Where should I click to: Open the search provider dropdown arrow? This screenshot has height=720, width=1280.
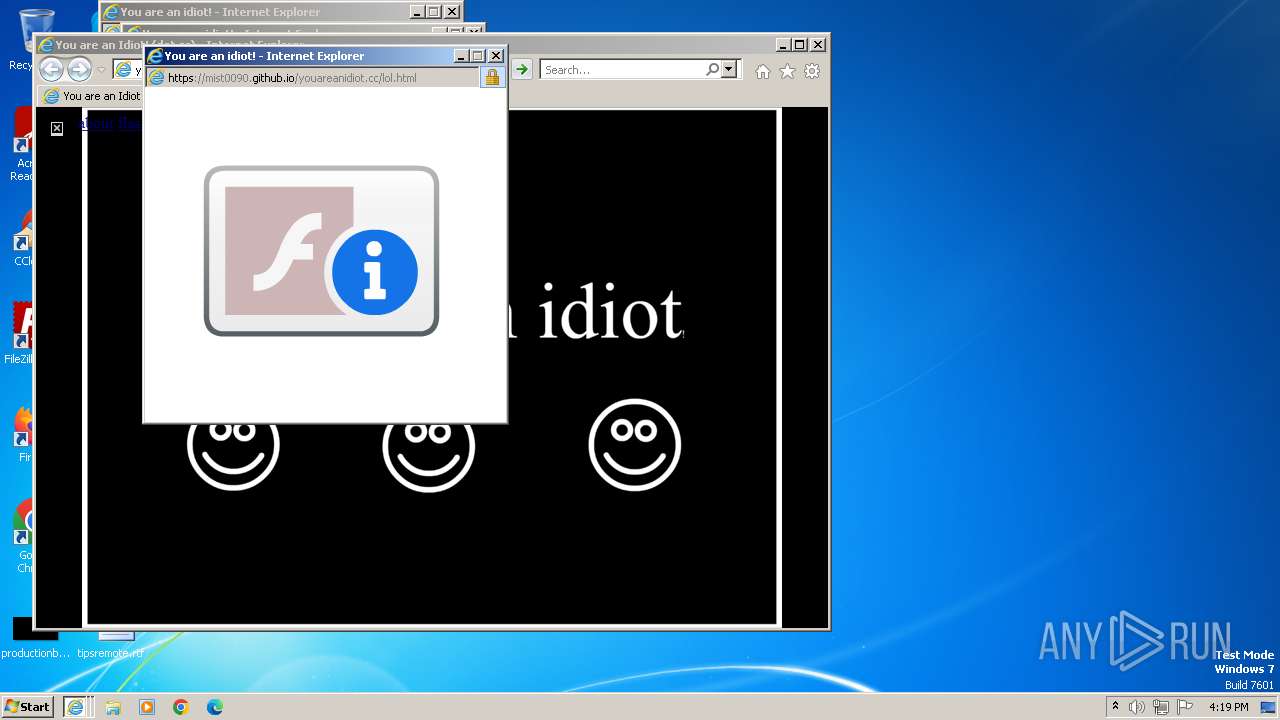(729, 70)
